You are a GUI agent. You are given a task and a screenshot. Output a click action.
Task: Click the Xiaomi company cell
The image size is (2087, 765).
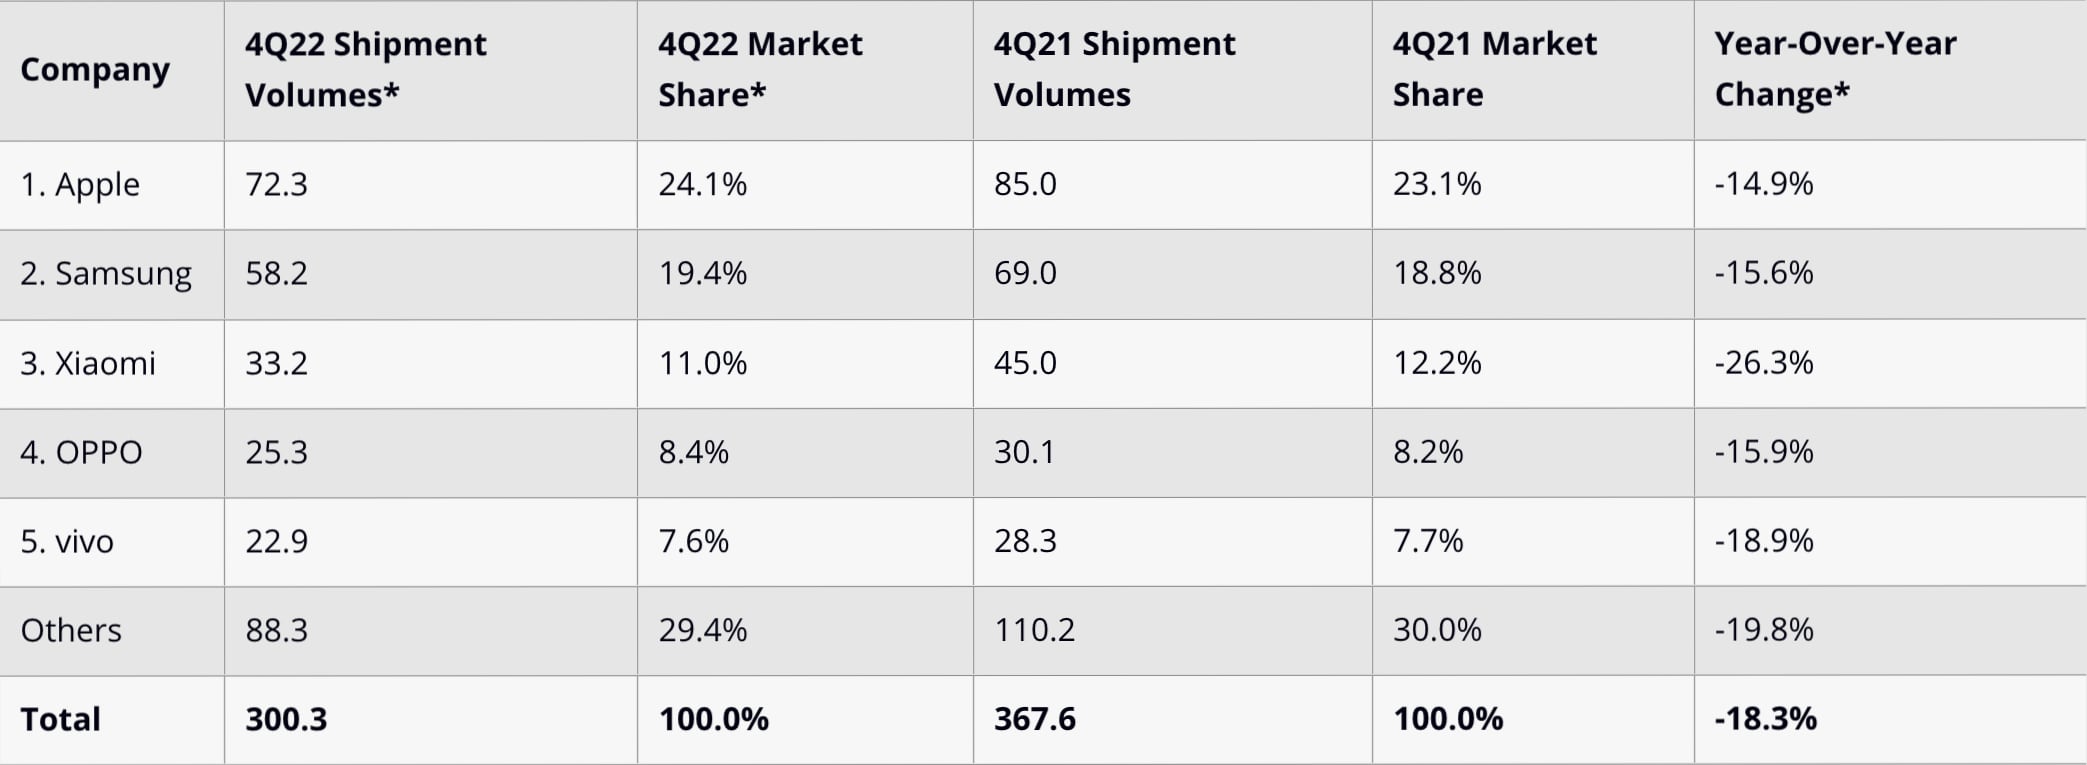coord(88,363)
